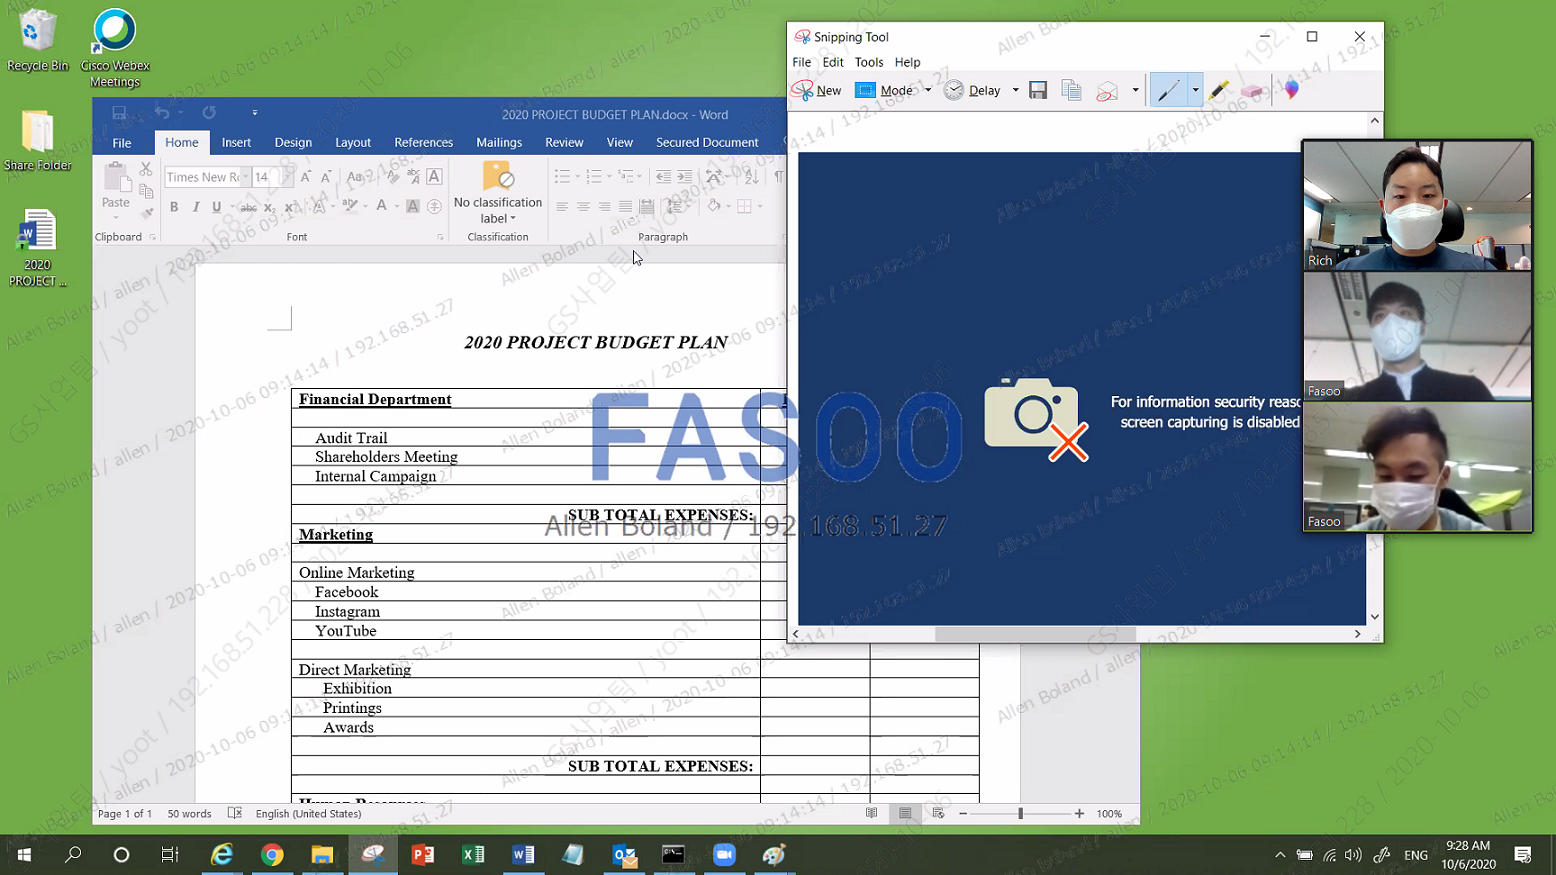
Task: Toggle Italic formatting in Word ribbon
Action: tap(195, 207)
